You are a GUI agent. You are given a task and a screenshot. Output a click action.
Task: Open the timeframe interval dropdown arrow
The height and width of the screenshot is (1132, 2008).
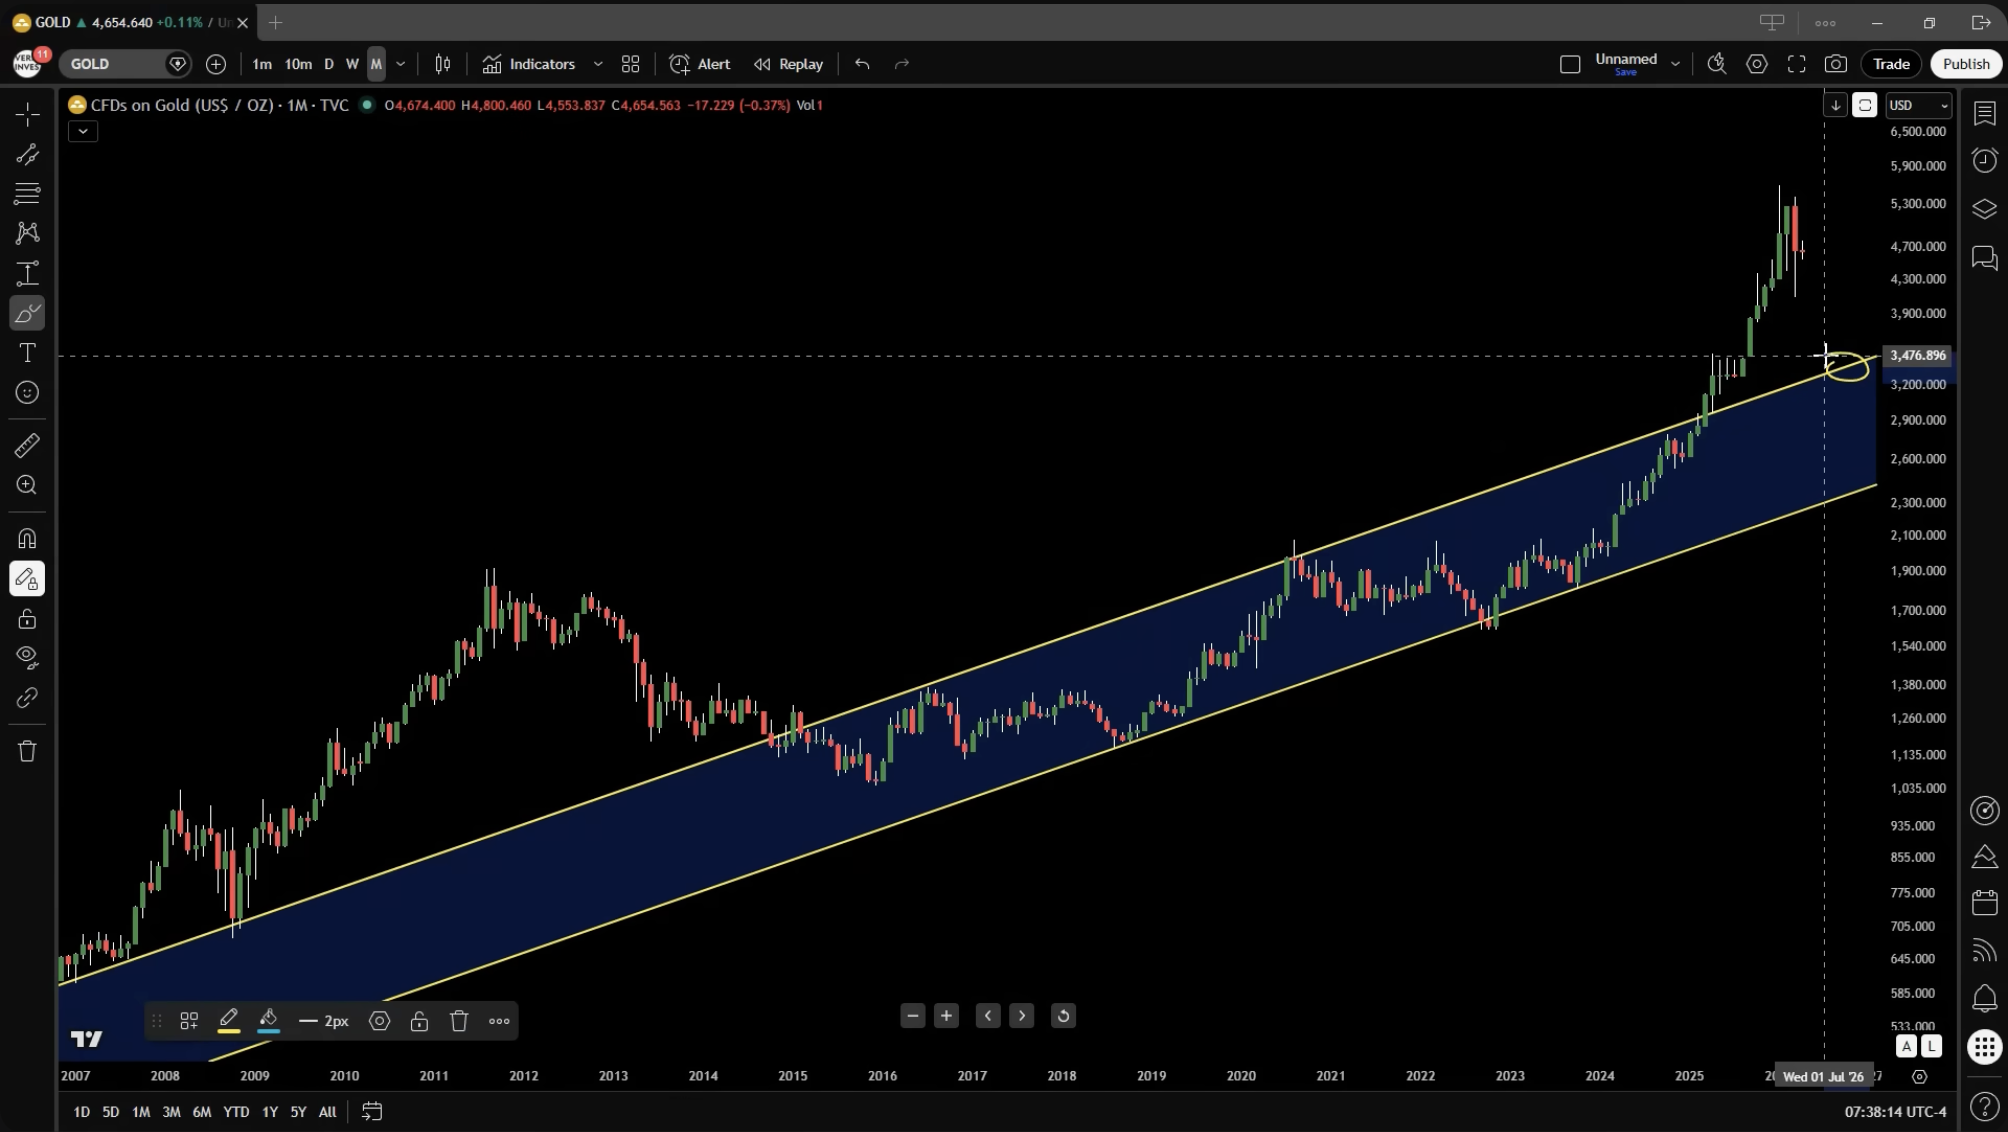click(x=401, y=64)
